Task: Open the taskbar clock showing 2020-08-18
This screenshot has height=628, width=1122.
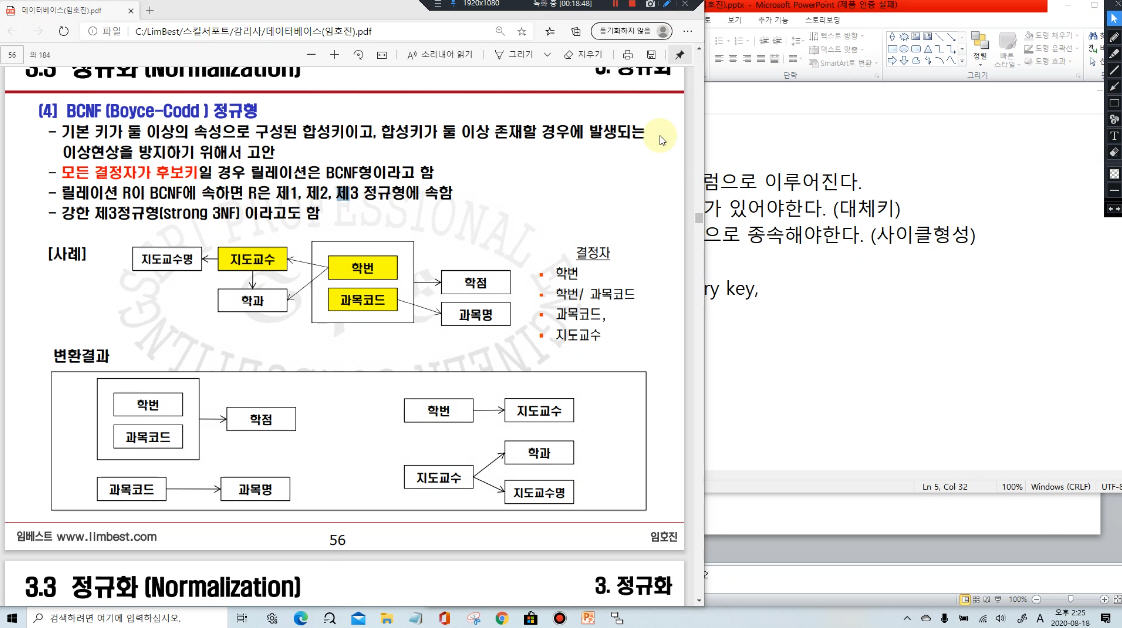Action: click(1070, 618)
